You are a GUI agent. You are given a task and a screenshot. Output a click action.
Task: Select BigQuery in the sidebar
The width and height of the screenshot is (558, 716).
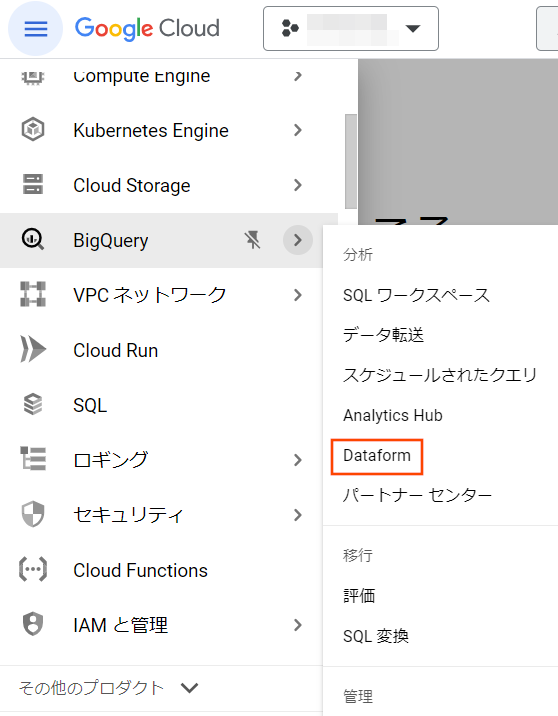click(x=111, y=241)
